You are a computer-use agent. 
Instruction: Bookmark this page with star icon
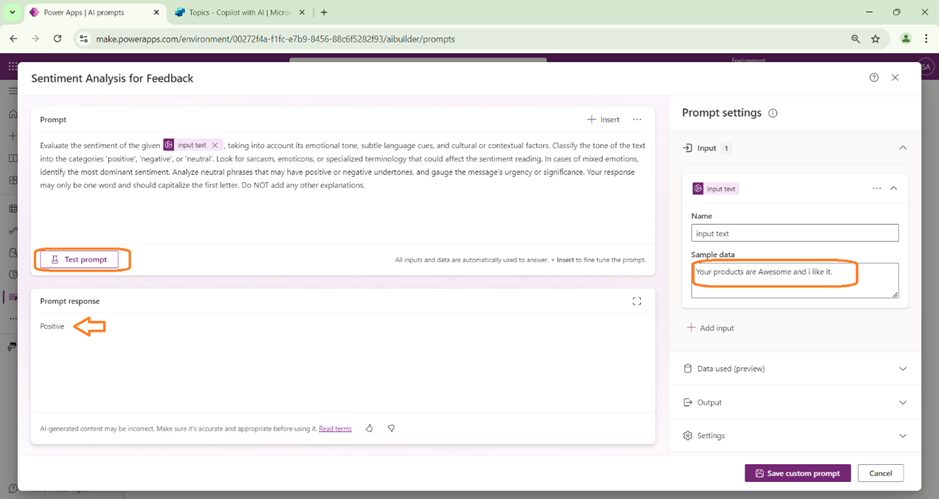[x=876, y=39]
